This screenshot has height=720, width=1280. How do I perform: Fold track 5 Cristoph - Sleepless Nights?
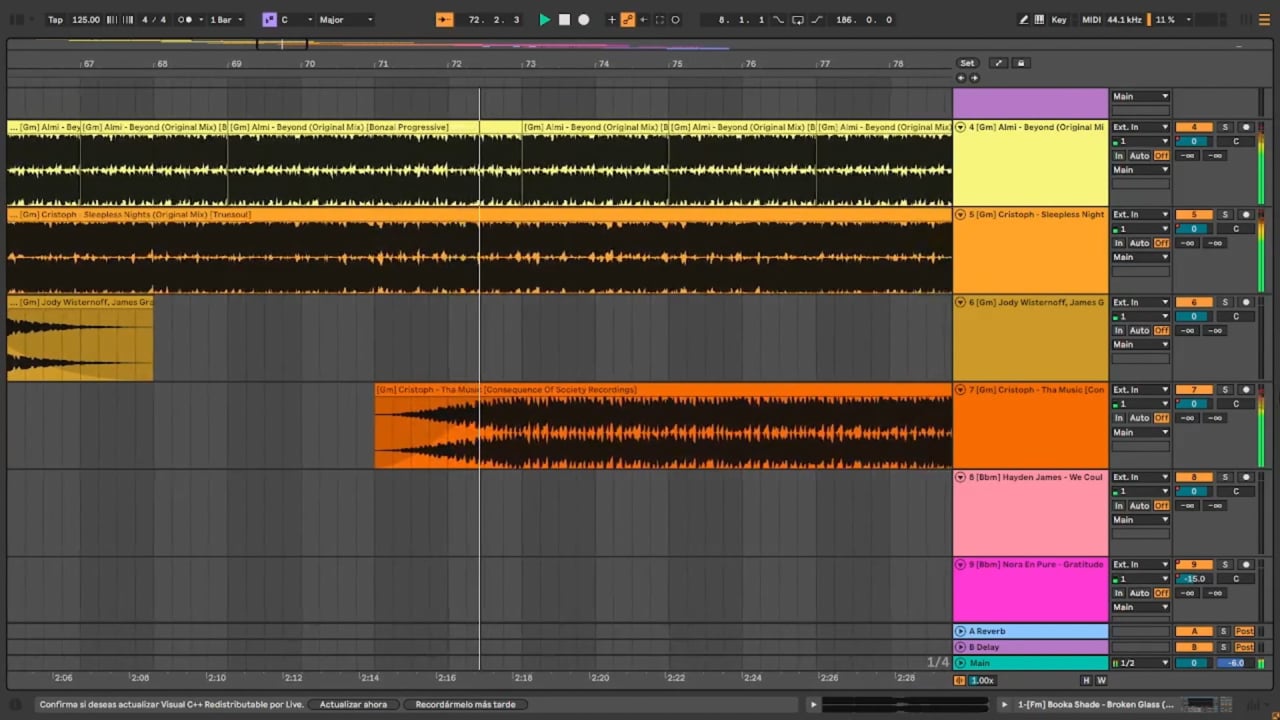[961, 214]
